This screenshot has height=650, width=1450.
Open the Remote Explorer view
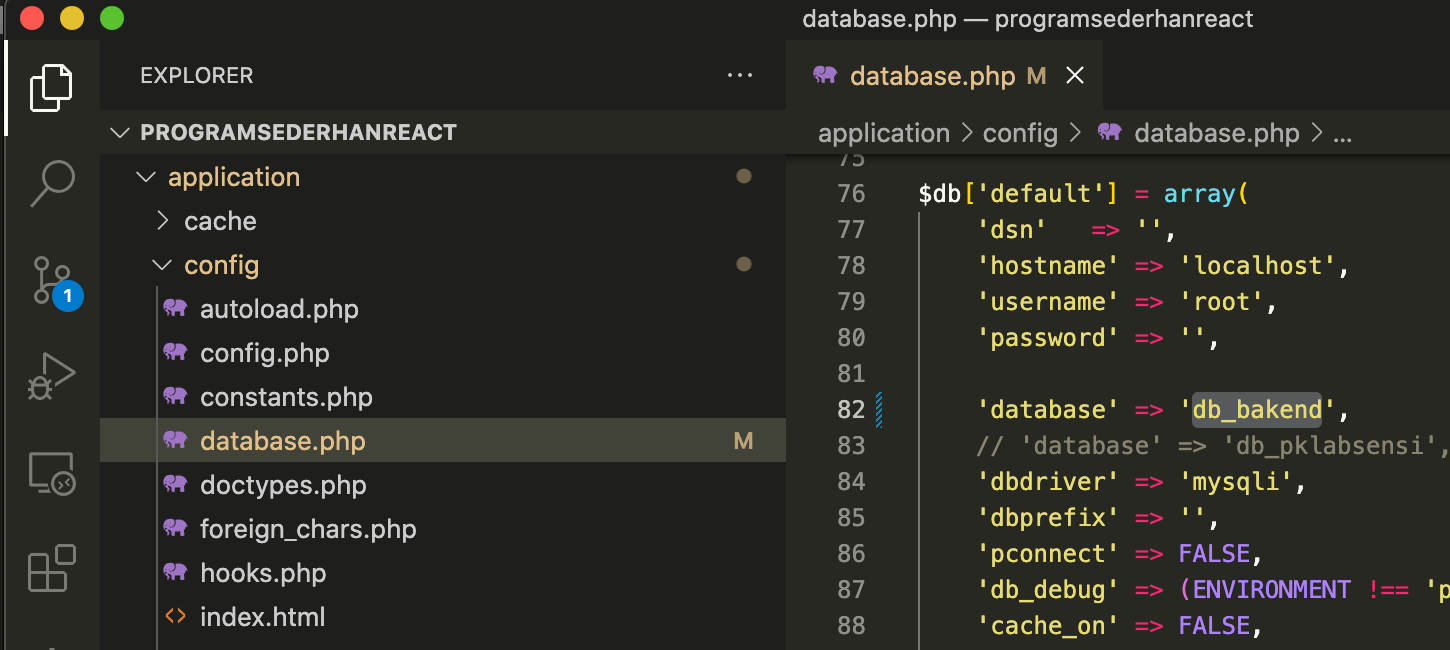click(51, 472)
